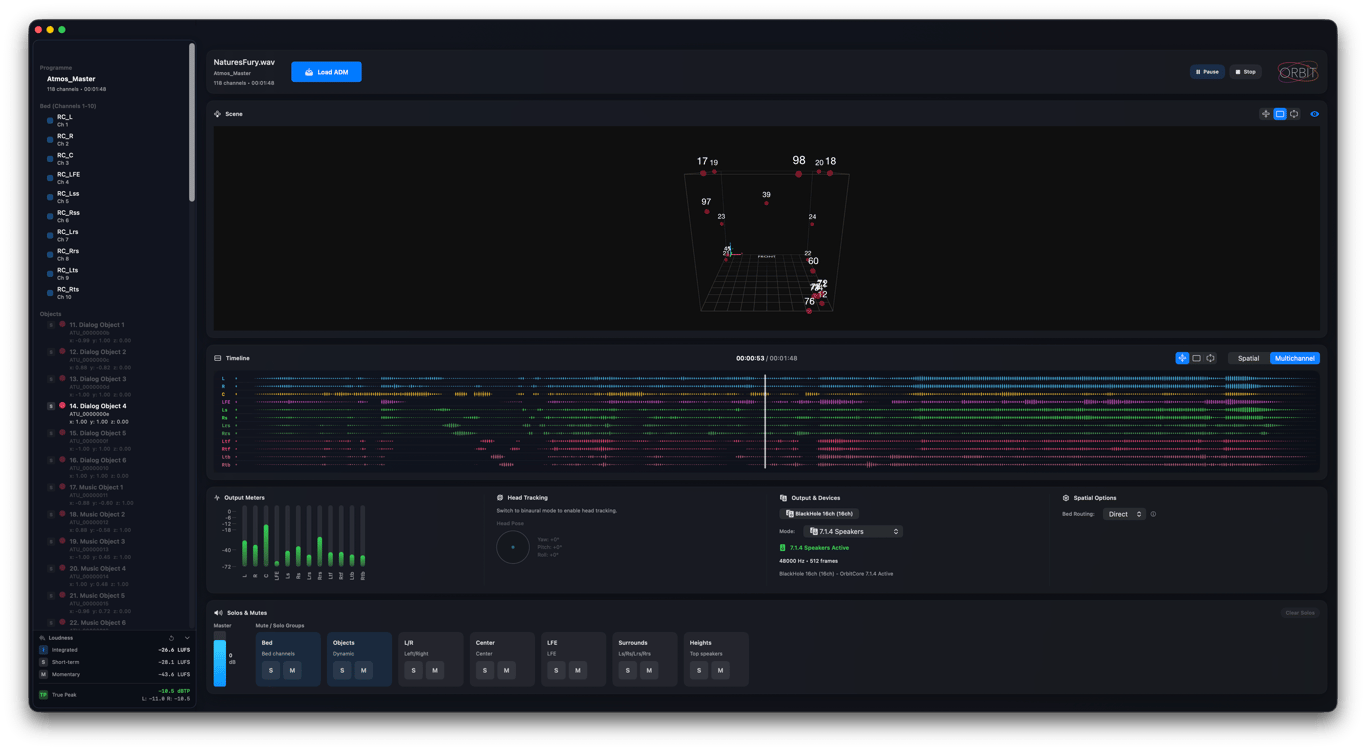This screenshot has width=1366, height=750.
Task: Activate the frame view icon in Scene panel
Action: (1280, 114)
